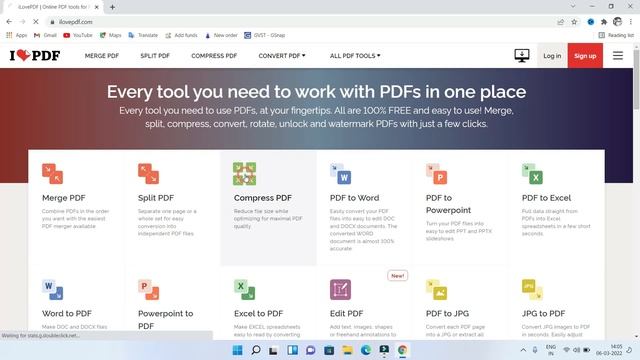Open a new browser tab

point(112,7)
